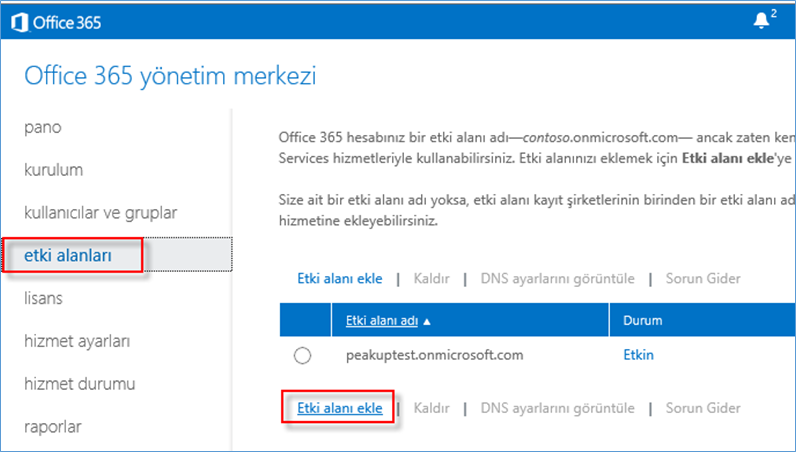Click top Kaldır action
The width and height of the screenshot is (796, 452).
(431, 278)
